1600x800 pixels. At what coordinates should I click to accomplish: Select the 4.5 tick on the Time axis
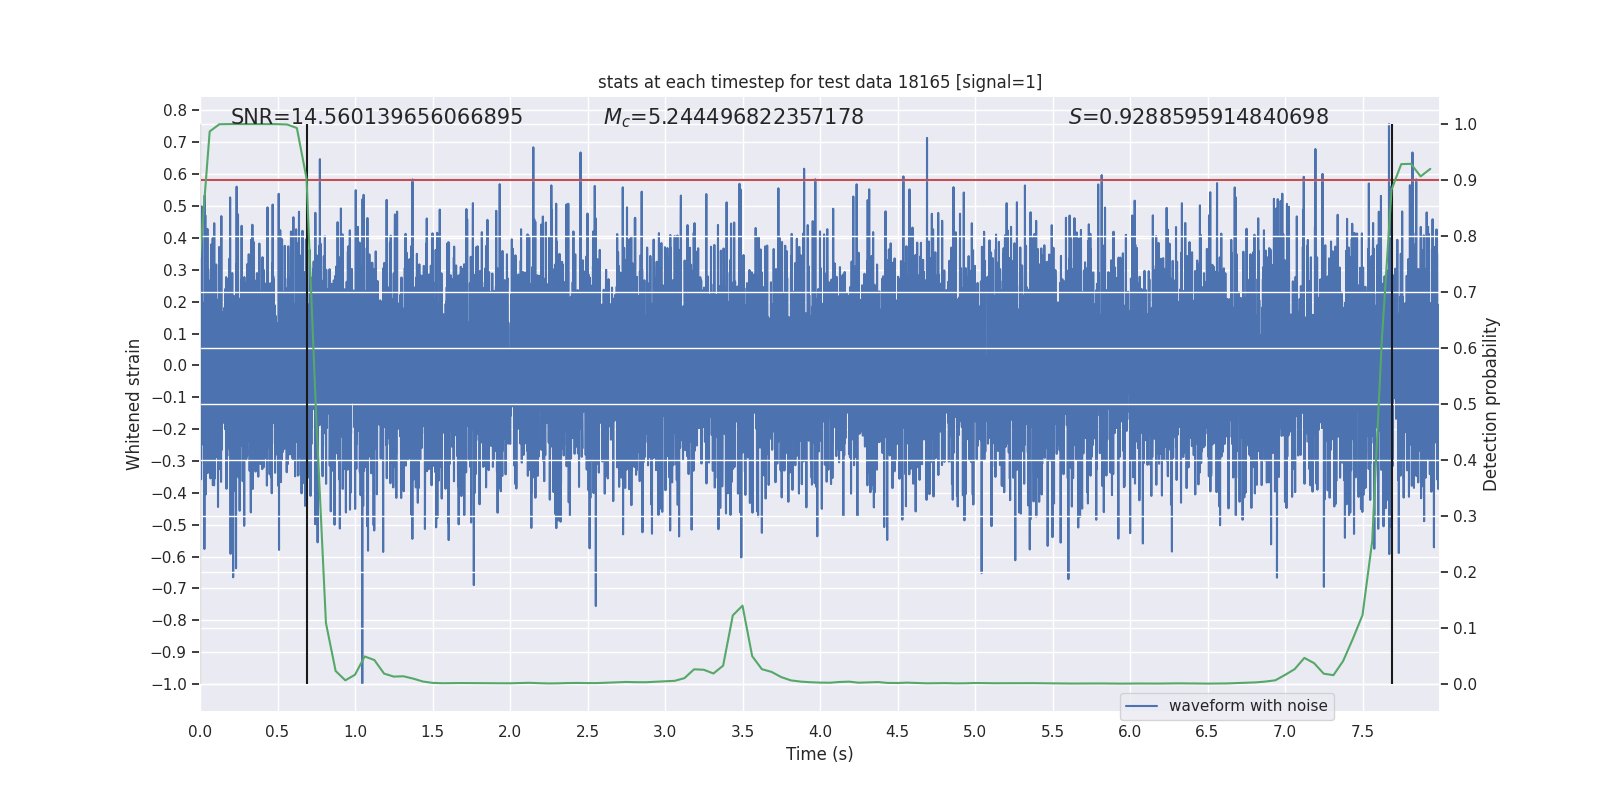[897, 731]
